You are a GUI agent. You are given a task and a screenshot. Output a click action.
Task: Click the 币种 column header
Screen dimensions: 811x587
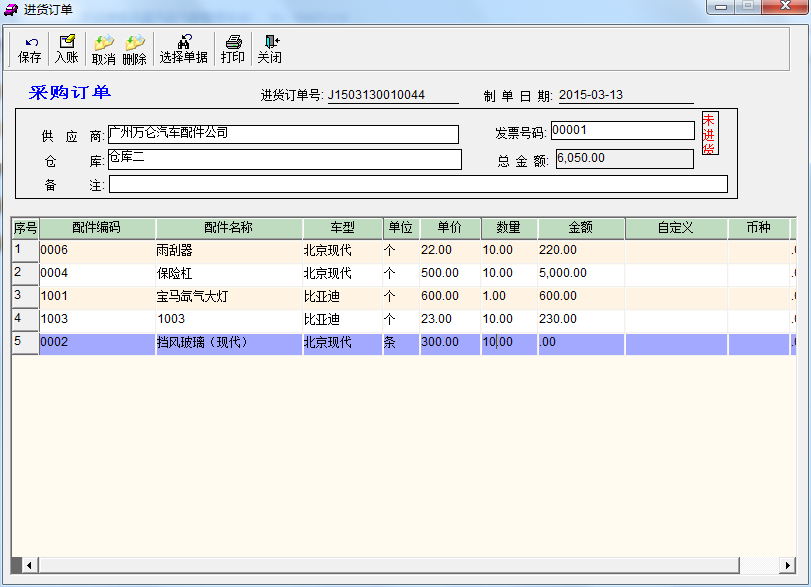coord(759,228)
